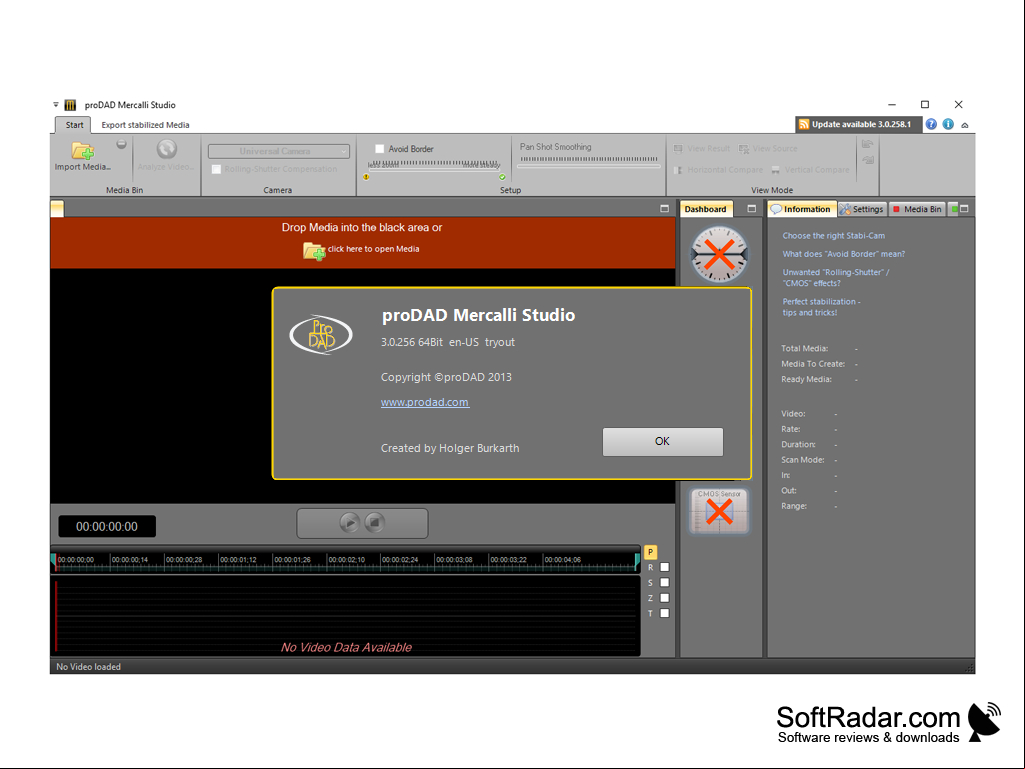
Task: Click the 00:00:00:00 timecode display
Action: 107,526
